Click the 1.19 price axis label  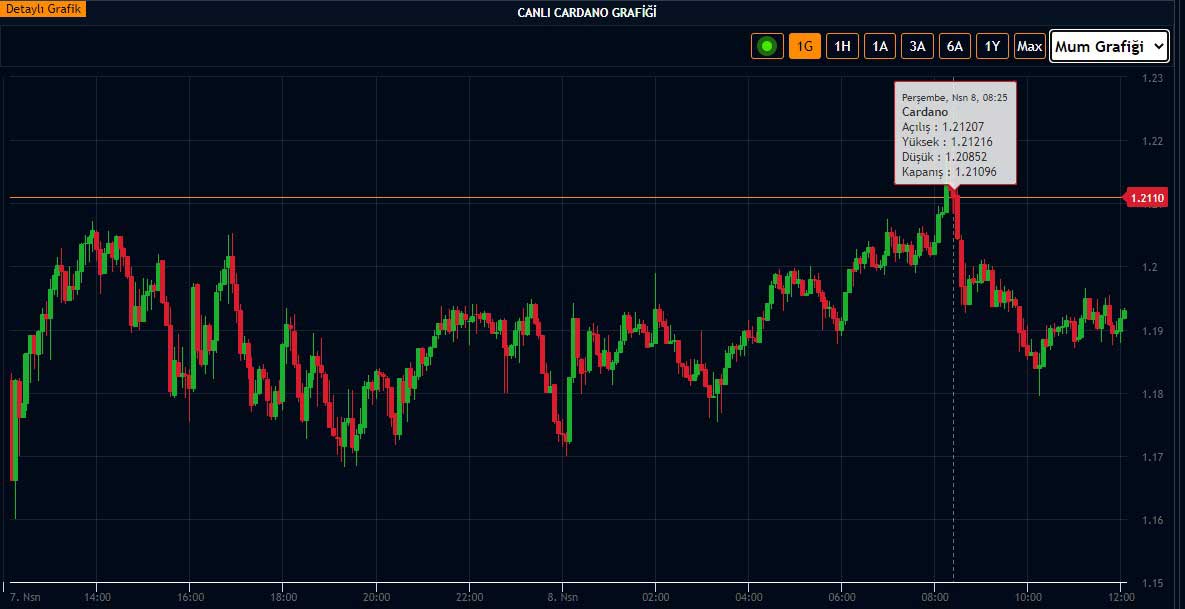pos(1153,331)
